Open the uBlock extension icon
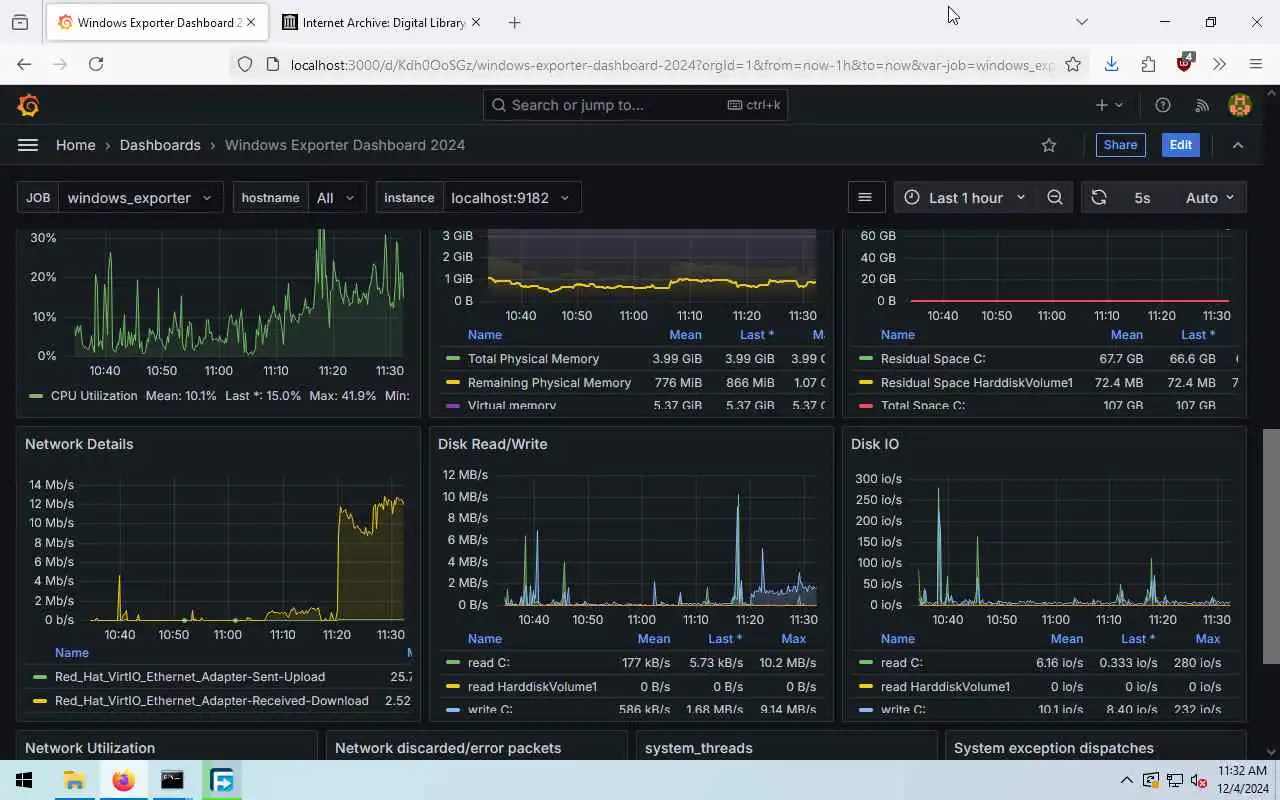1280x800 pixels. click(x=1185, y=63)
